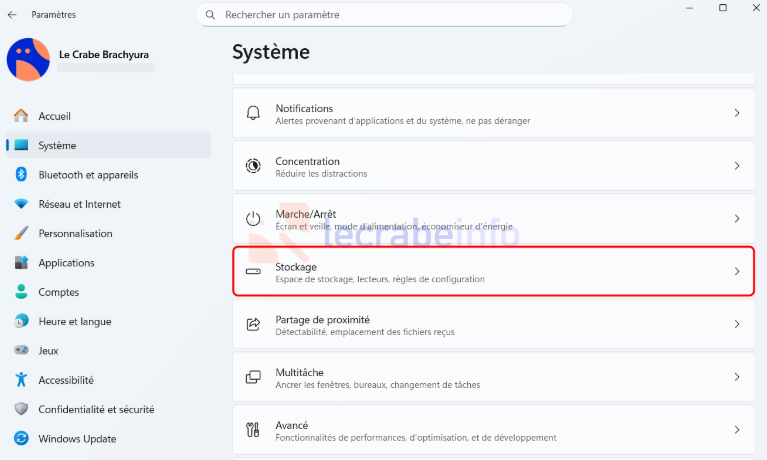Screen dimensions: 767x460
Task: Click the Rechercher un paramètre search field
Action: pyautogui.click(x=385, y=15)
